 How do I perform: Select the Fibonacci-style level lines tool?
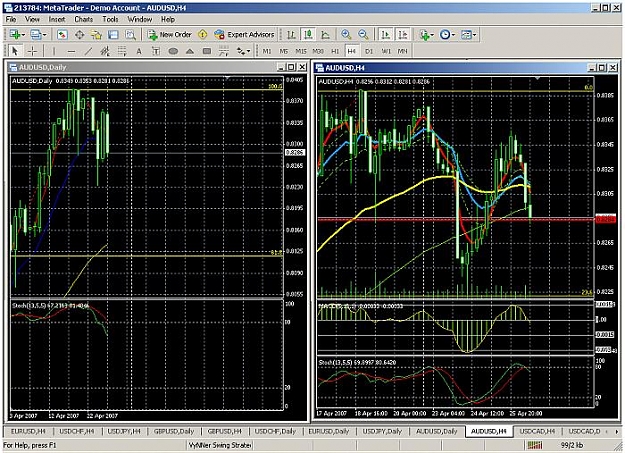click(x=224, y=51)
